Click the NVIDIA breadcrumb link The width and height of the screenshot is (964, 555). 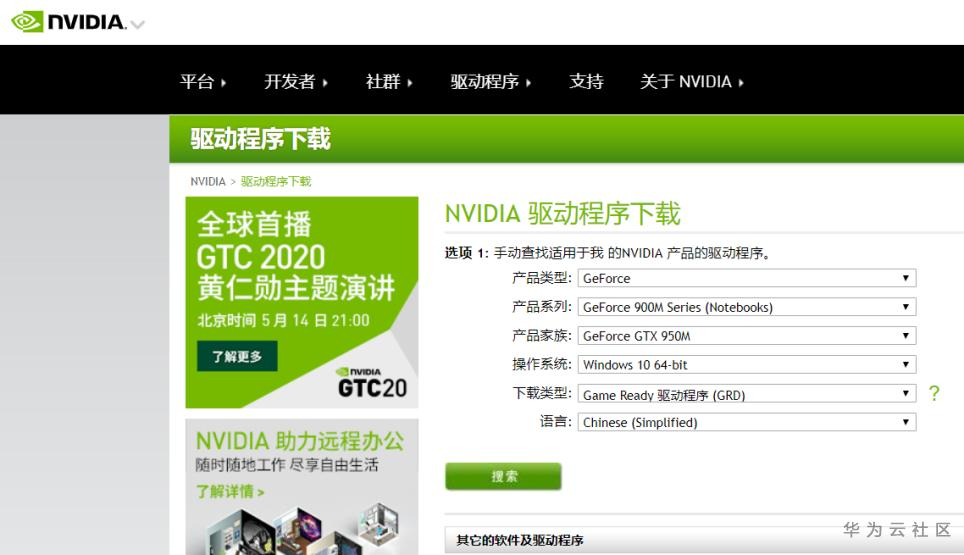coord(208,181)
